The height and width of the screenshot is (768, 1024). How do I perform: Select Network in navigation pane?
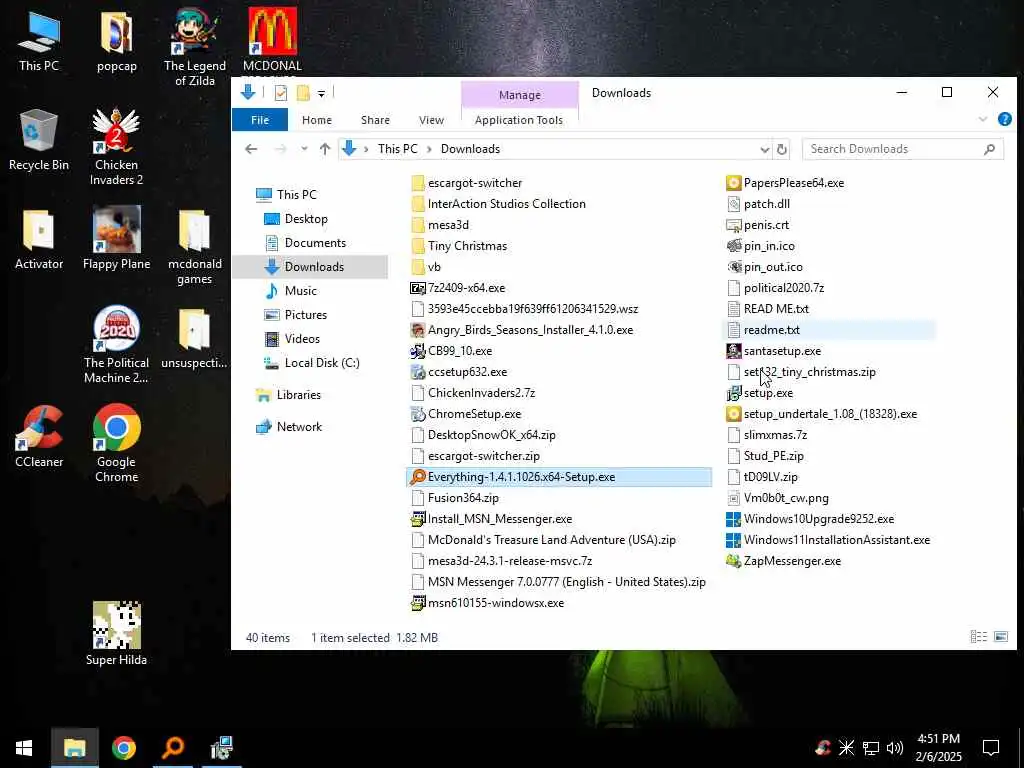299,426
